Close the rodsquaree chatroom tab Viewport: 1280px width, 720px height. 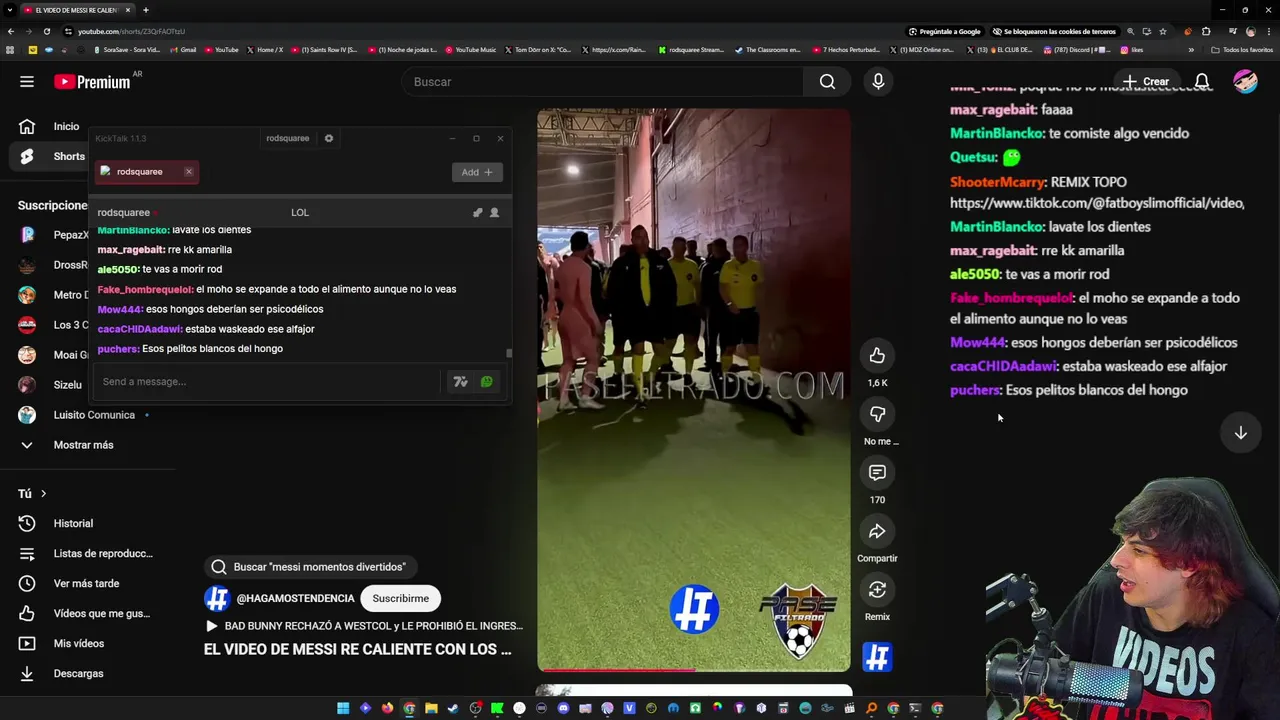(x=188, y=172)
